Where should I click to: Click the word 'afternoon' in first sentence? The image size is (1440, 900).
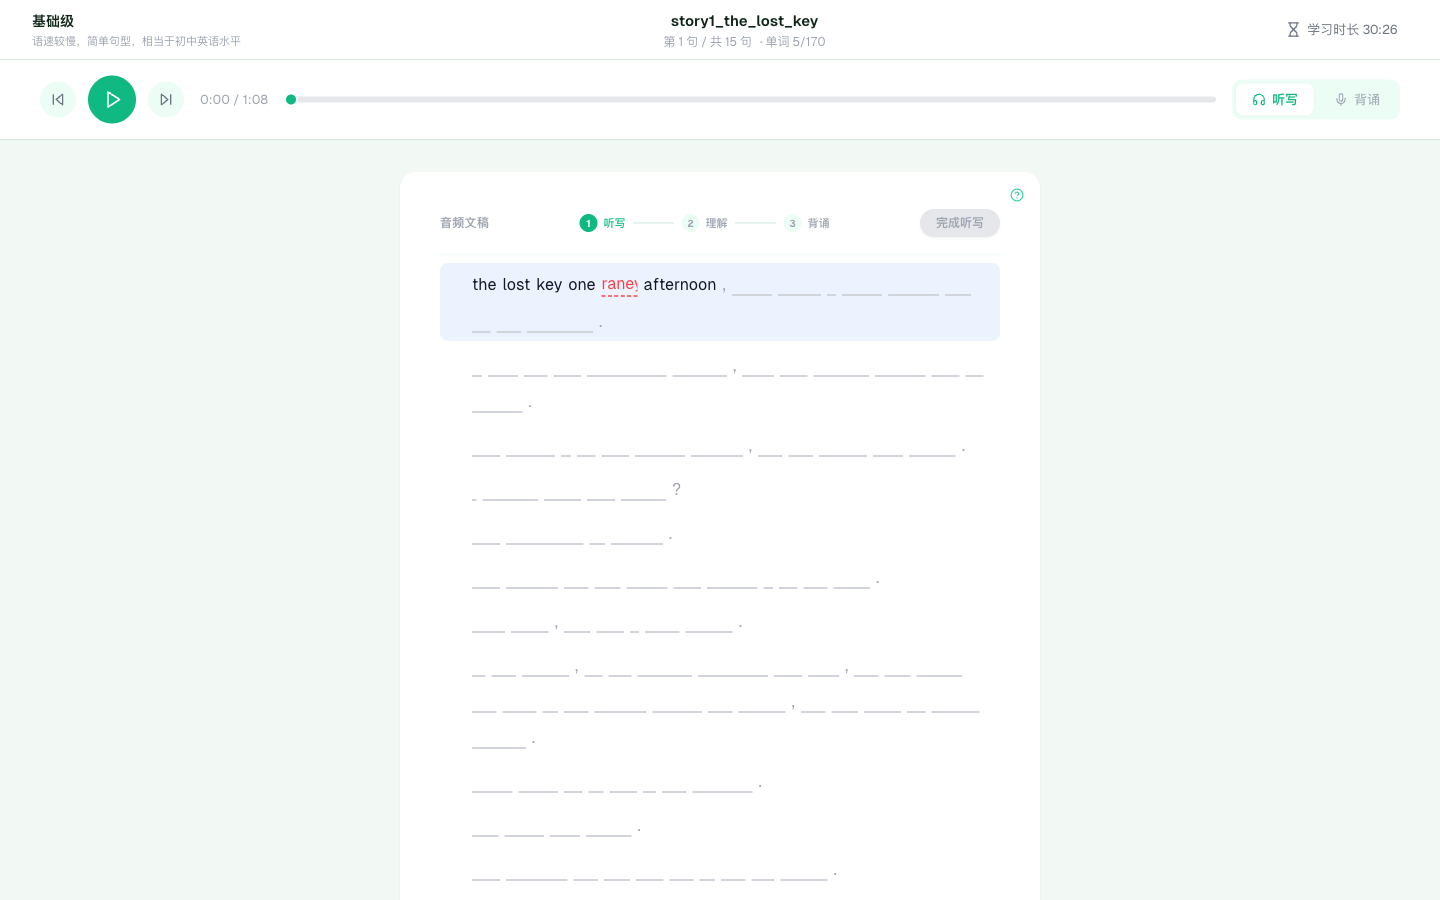pyautogui.click(x=679, y=285)
